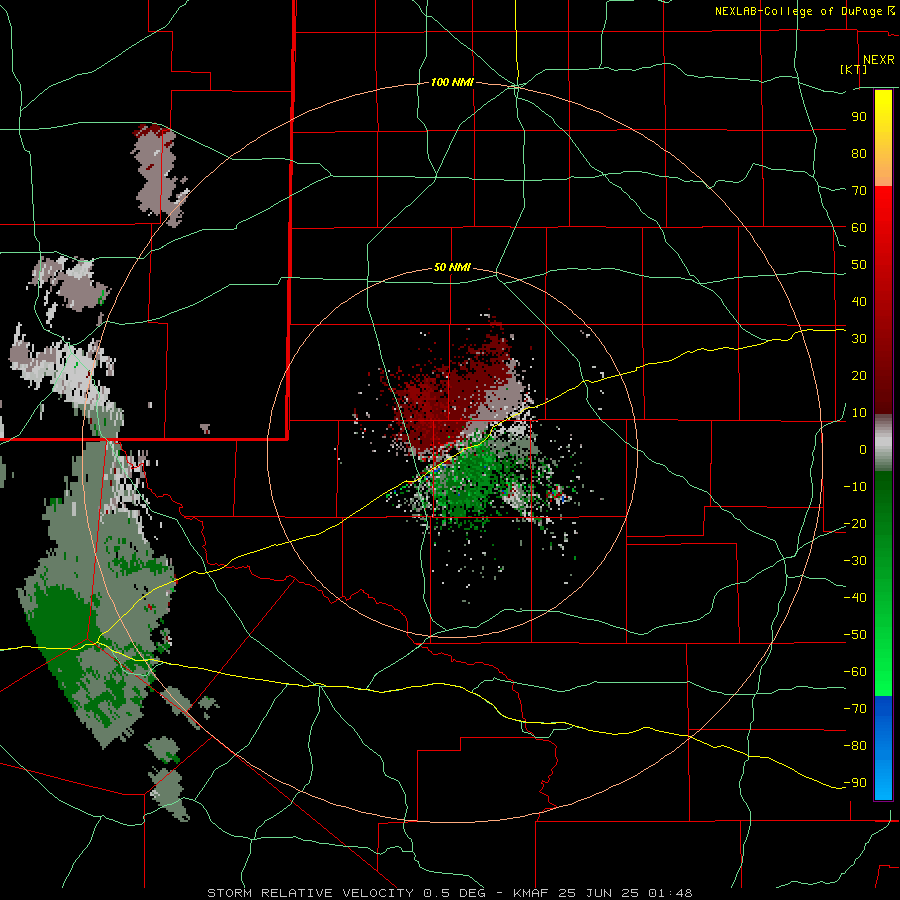
Task: Click the 50 value on the velocity scale
Action: [859, 265]
